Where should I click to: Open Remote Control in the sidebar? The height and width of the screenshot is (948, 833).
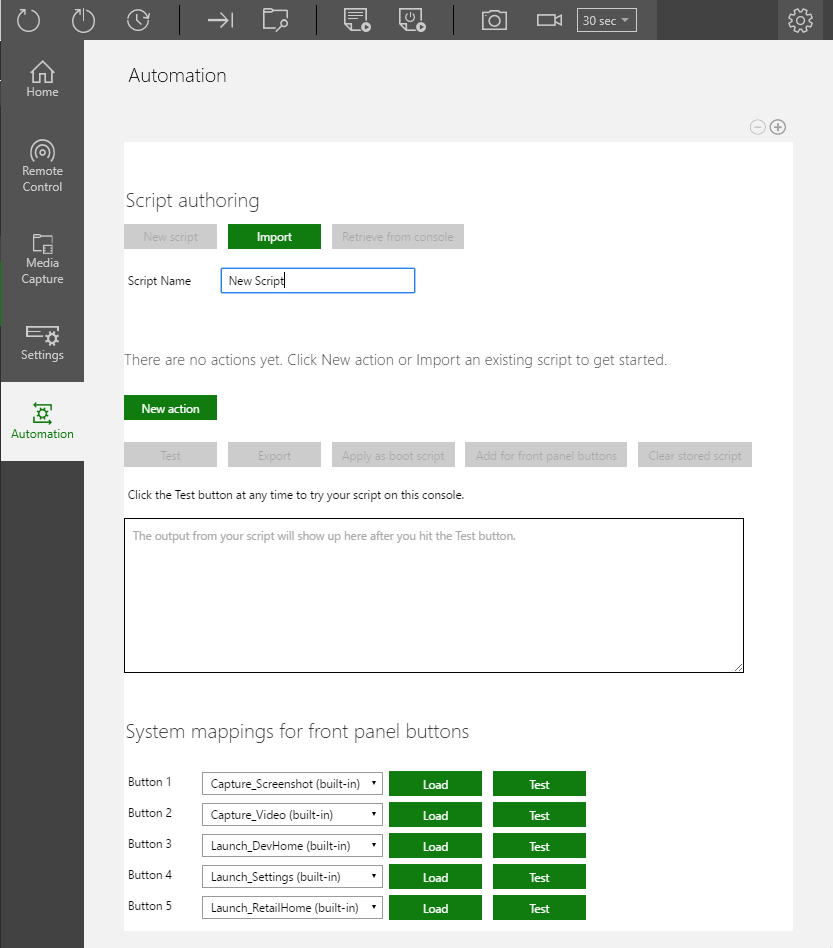[x=42, y=166]
